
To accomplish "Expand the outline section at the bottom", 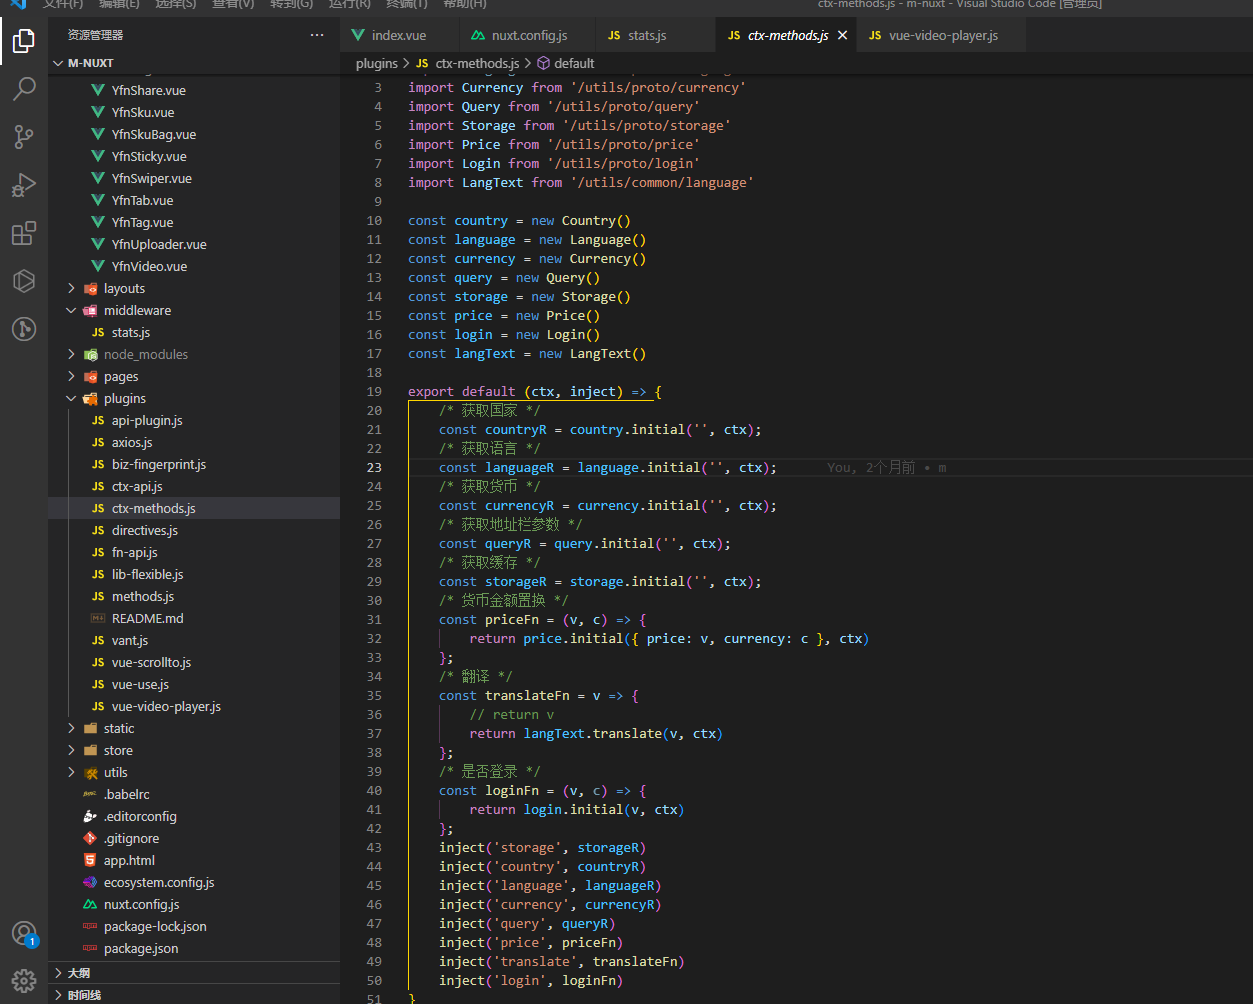I will [79, 973].
